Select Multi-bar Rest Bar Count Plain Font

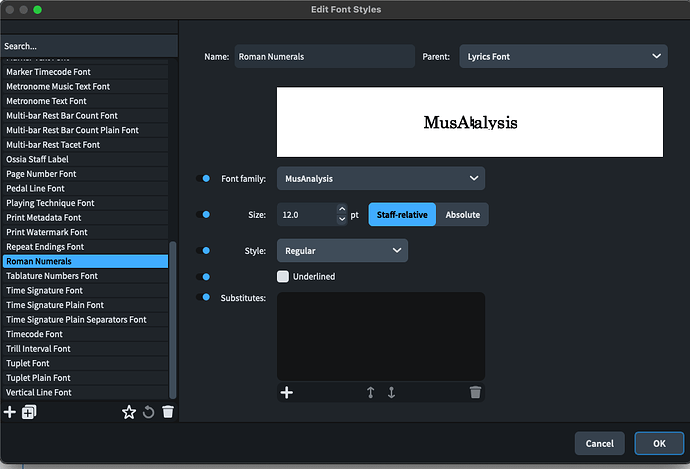click(85, 130)
